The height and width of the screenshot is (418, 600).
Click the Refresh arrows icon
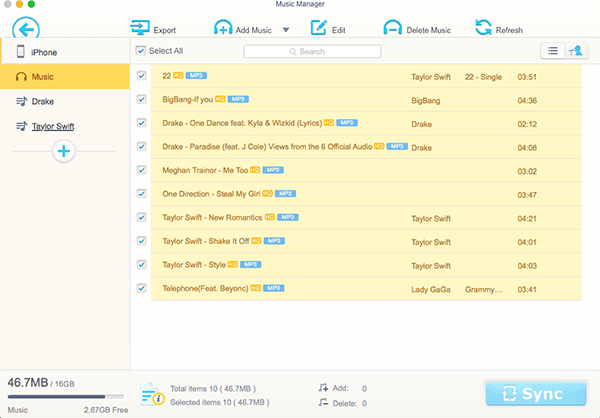coord(483,27)
